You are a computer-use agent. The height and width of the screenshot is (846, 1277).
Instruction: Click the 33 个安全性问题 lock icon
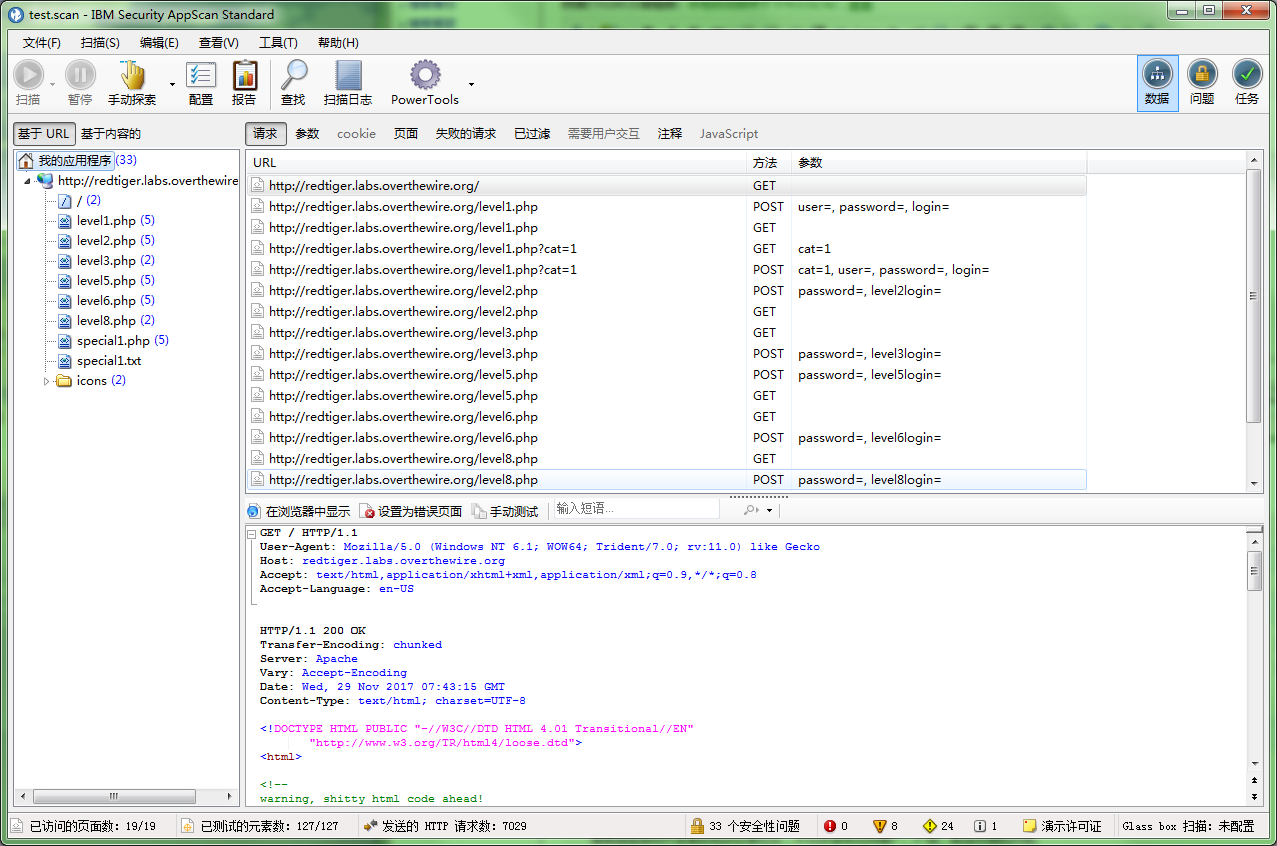(x=697, y=826)
